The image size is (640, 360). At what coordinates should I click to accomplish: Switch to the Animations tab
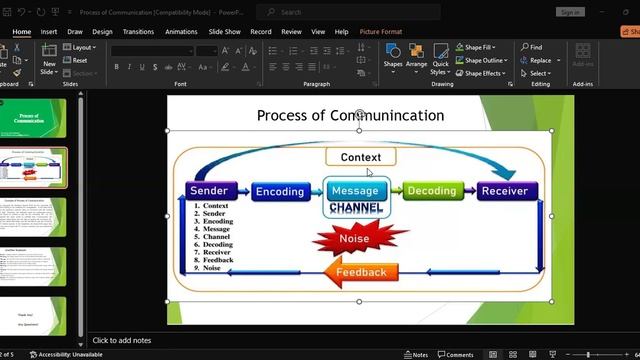pos(181,32)
